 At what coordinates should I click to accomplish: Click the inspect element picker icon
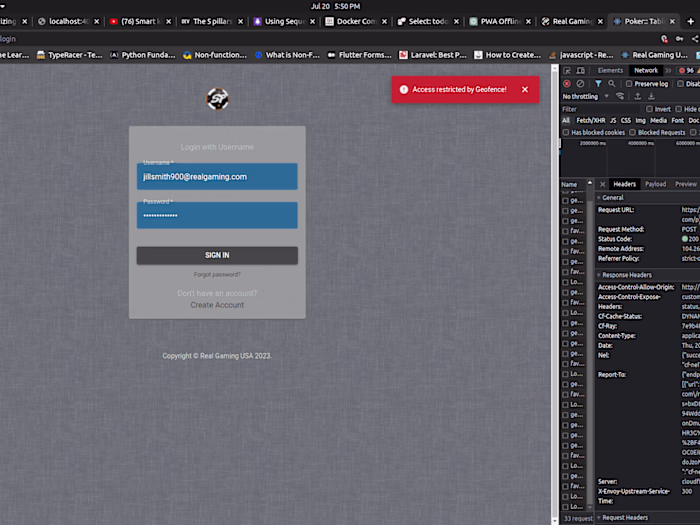[567, 71]
